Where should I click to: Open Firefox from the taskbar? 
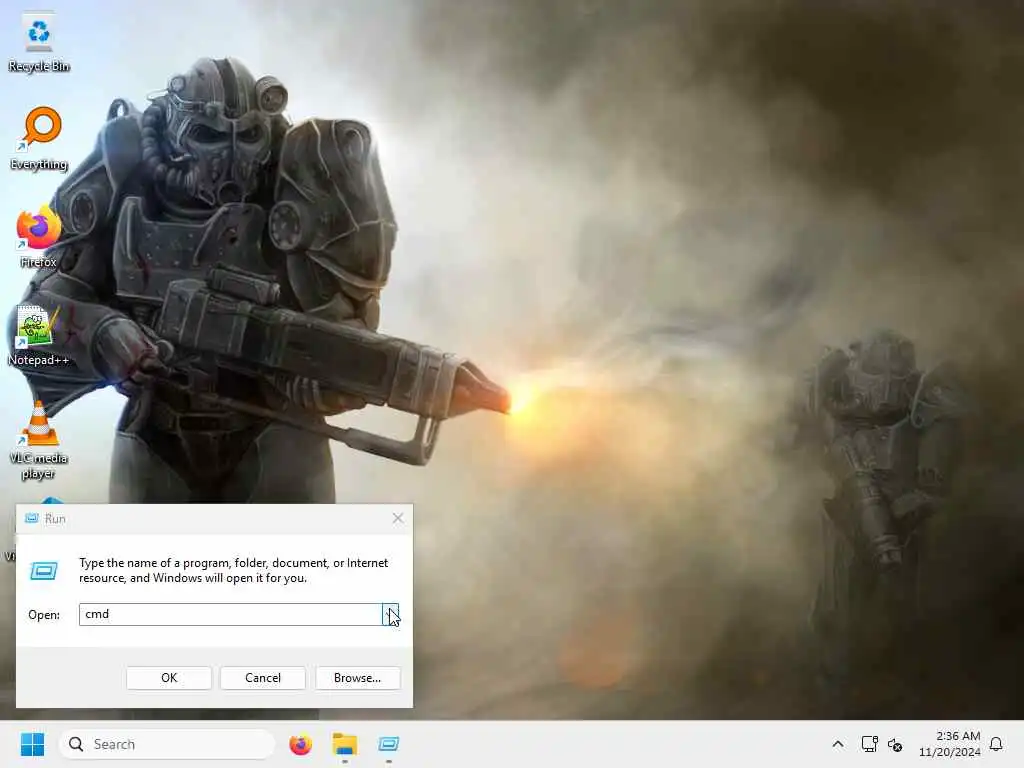tap(300, 744)
